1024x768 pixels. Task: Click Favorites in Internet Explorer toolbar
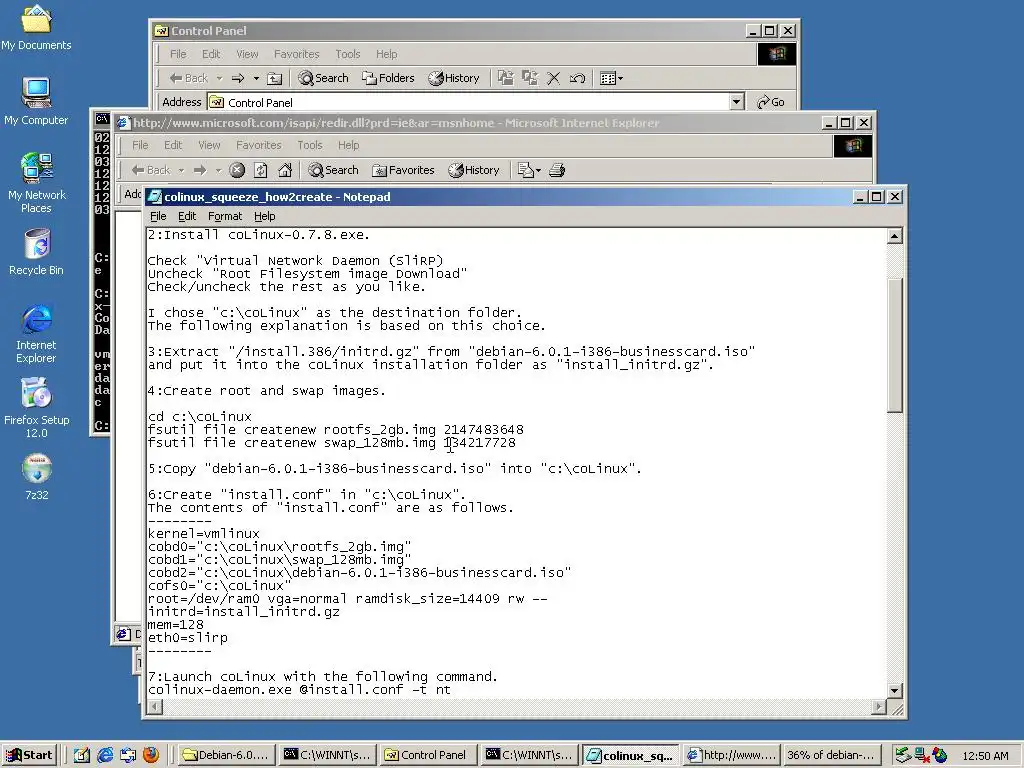(403, 170)
